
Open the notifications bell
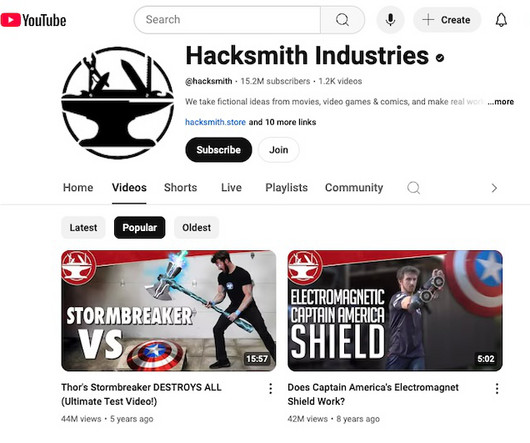(501, 20)
